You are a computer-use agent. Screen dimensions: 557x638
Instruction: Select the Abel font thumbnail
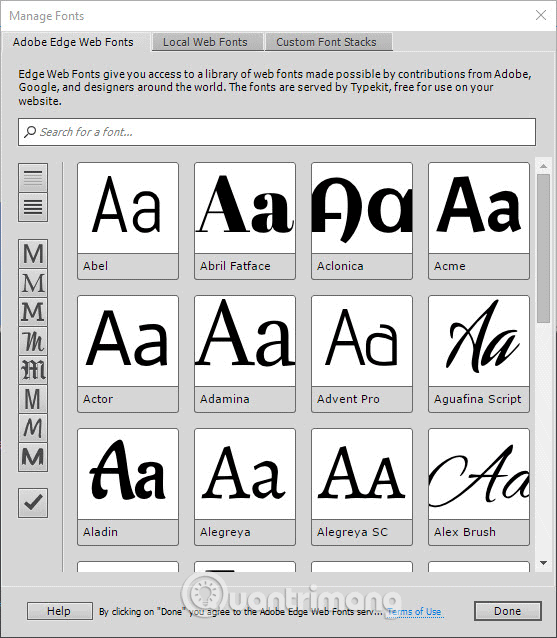[x=128, y=221]
